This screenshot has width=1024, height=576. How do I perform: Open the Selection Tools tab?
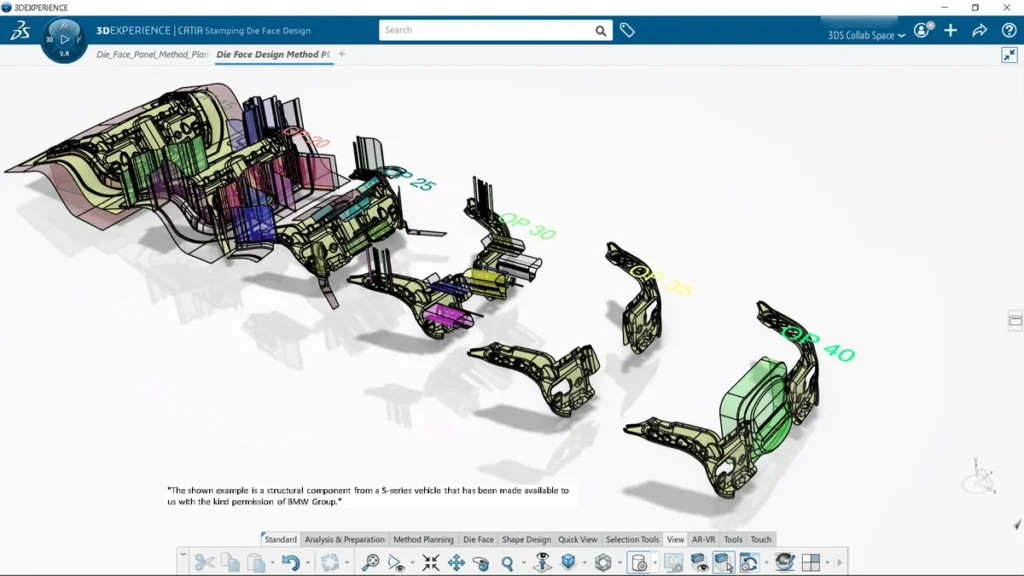[632, 539]
